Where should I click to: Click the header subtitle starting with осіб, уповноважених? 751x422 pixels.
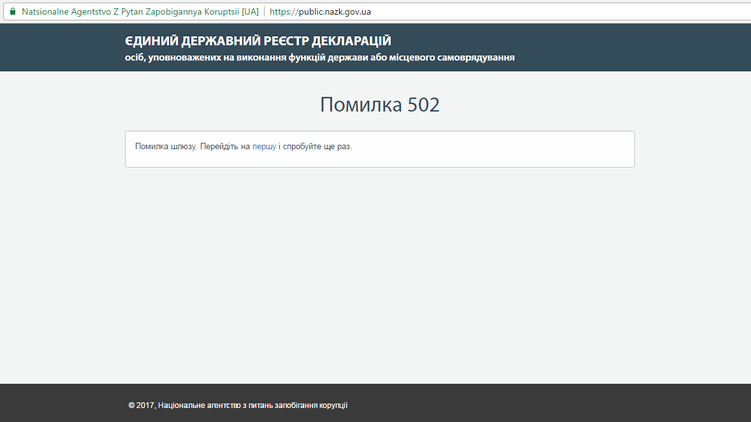320,58
